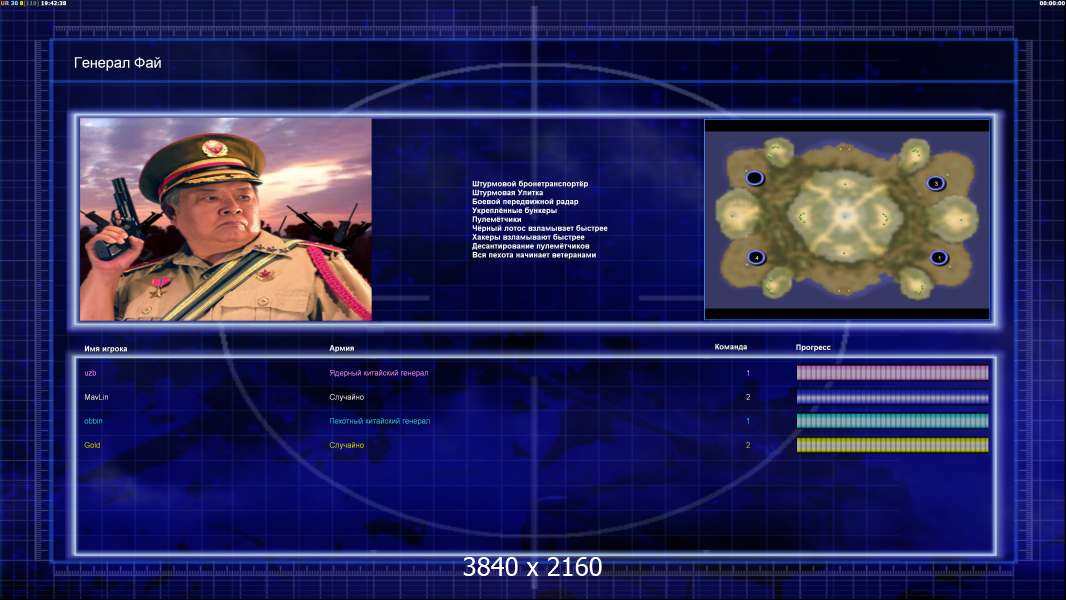Click Gold's 'Случайно' army entry
1066x600 pixels.
point(347,445)
